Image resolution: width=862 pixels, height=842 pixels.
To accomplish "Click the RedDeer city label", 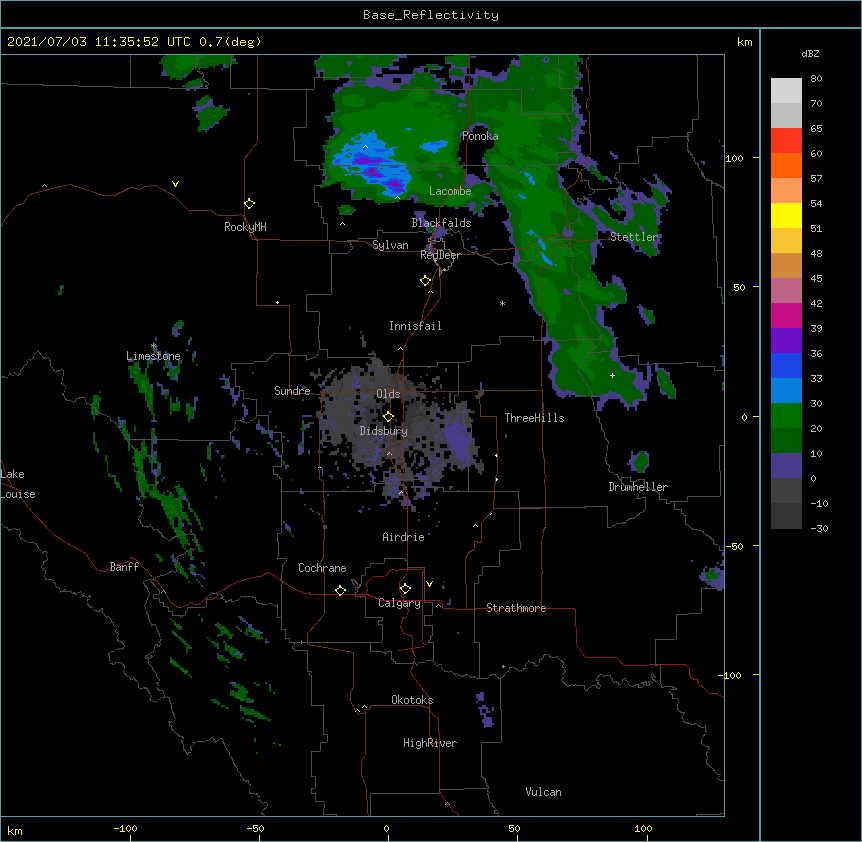I will coord(440,255).
